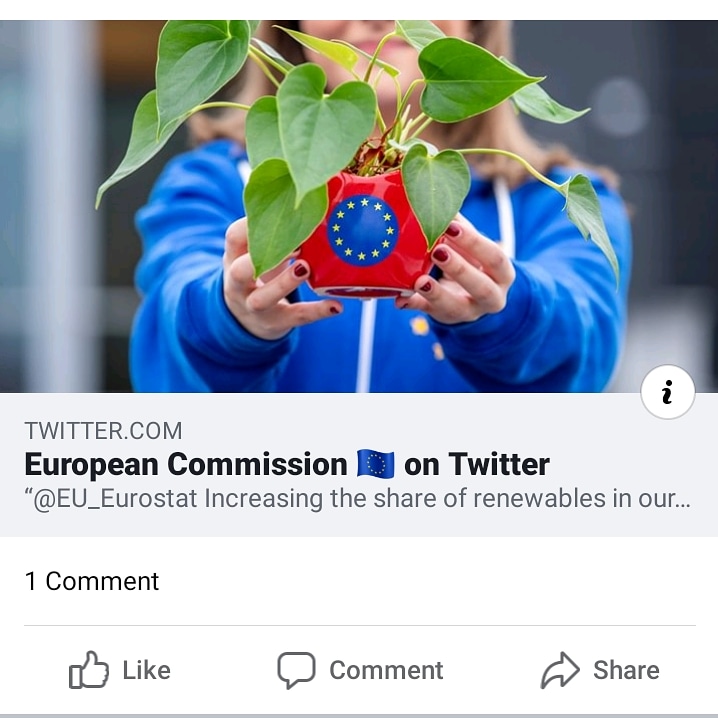Click the EU flag emoji in title
Screen dimensions: 718x718
375,464
